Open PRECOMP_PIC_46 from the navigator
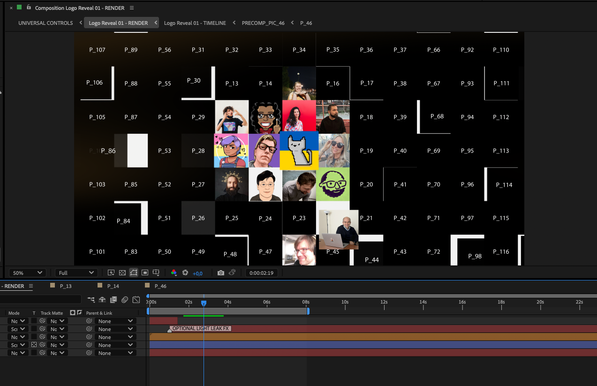The image size is (597, 386). [x=263, y=23]
